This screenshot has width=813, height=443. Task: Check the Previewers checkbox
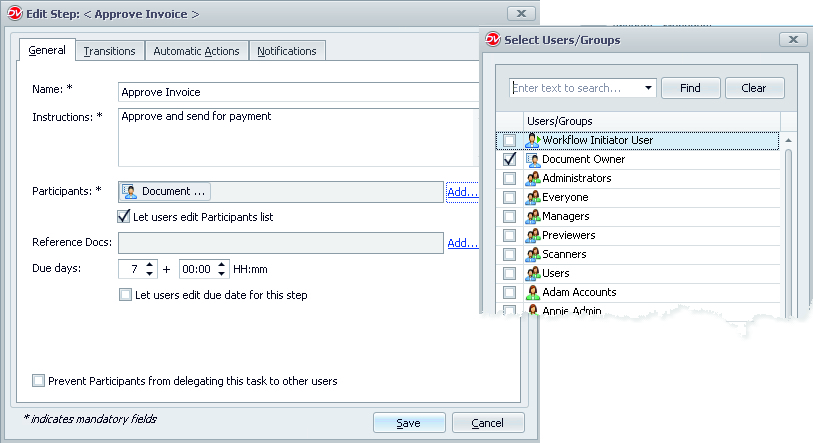(x=510, y=236)
